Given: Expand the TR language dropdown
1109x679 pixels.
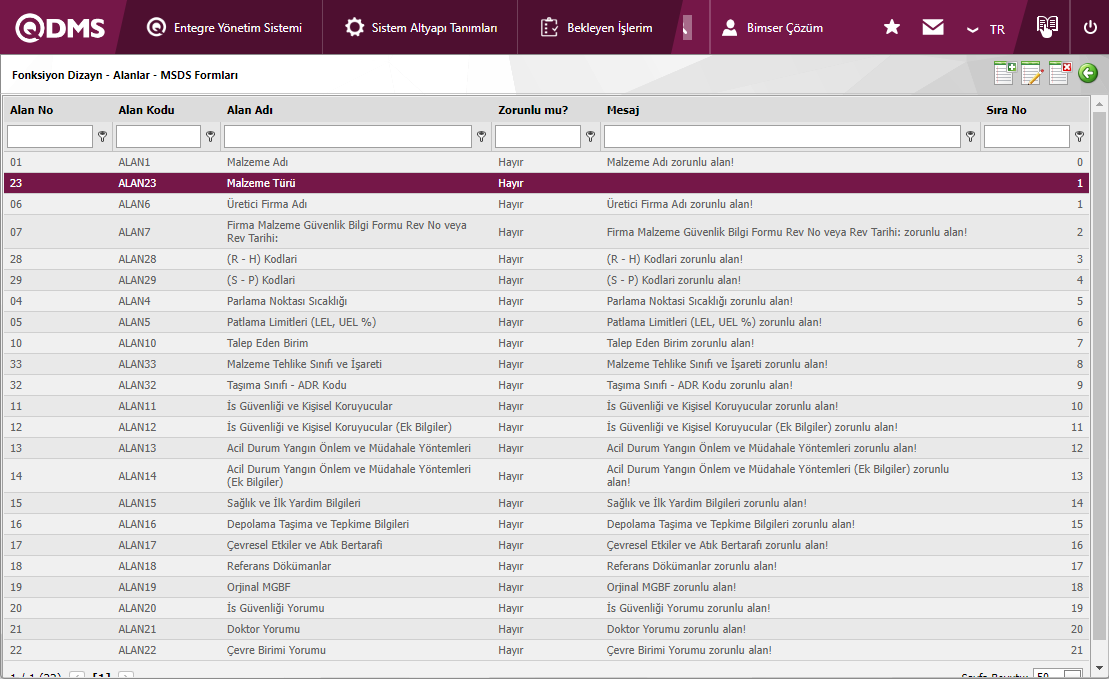Looking at the screenshot, I should pos(986,29).
